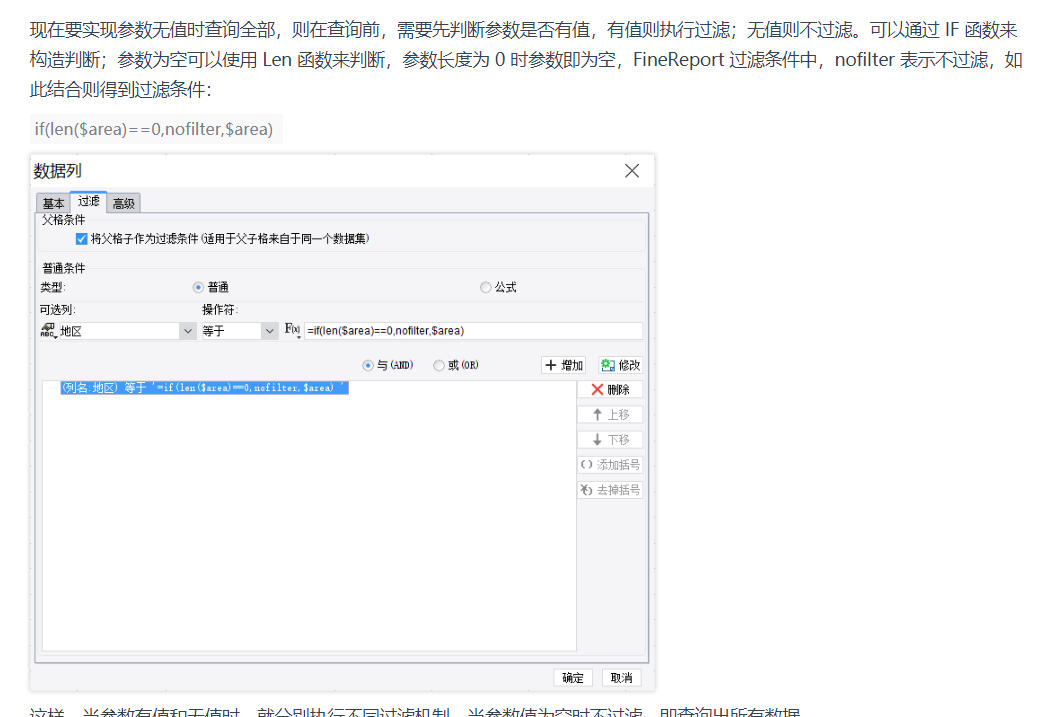The height and width of the screenshot is (717, 1042).
Task: Toggle 将父格子作为过滤条件 checkbox
Action: [x=82, y=239]
